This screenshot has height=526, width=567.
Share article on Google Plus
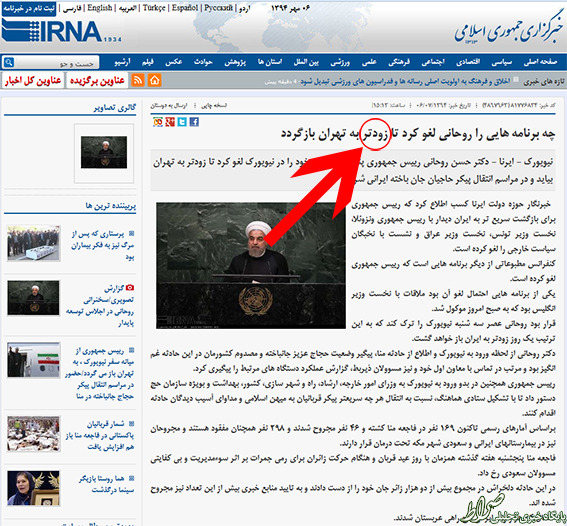click(170, 122)
